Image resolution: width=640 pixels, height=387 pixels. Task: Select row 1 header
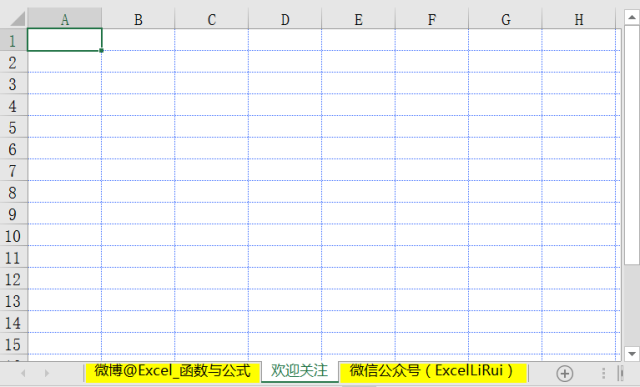tap(13, 40)
